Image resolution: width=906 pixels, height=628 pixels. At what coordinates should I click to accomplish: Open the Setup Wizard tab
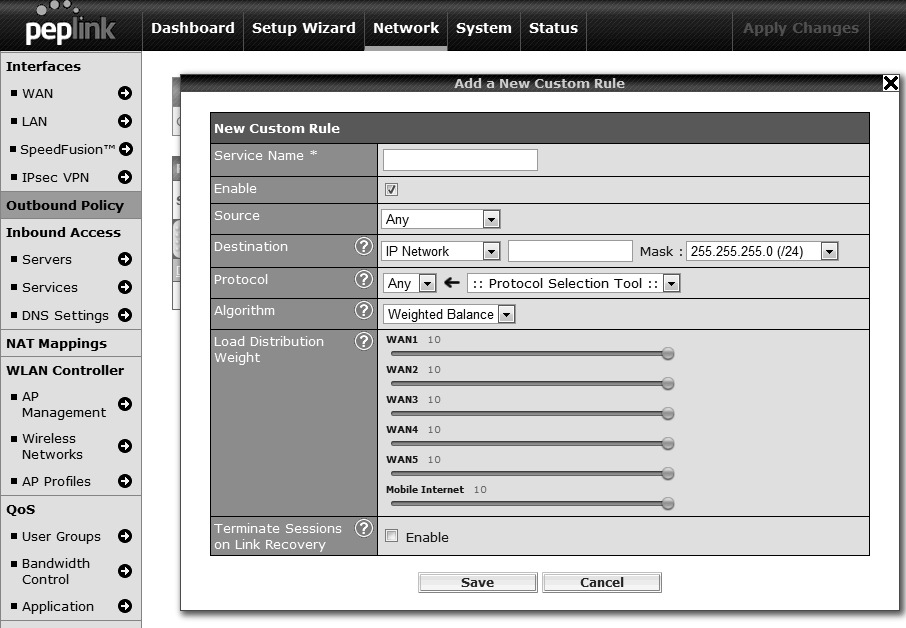304,28
